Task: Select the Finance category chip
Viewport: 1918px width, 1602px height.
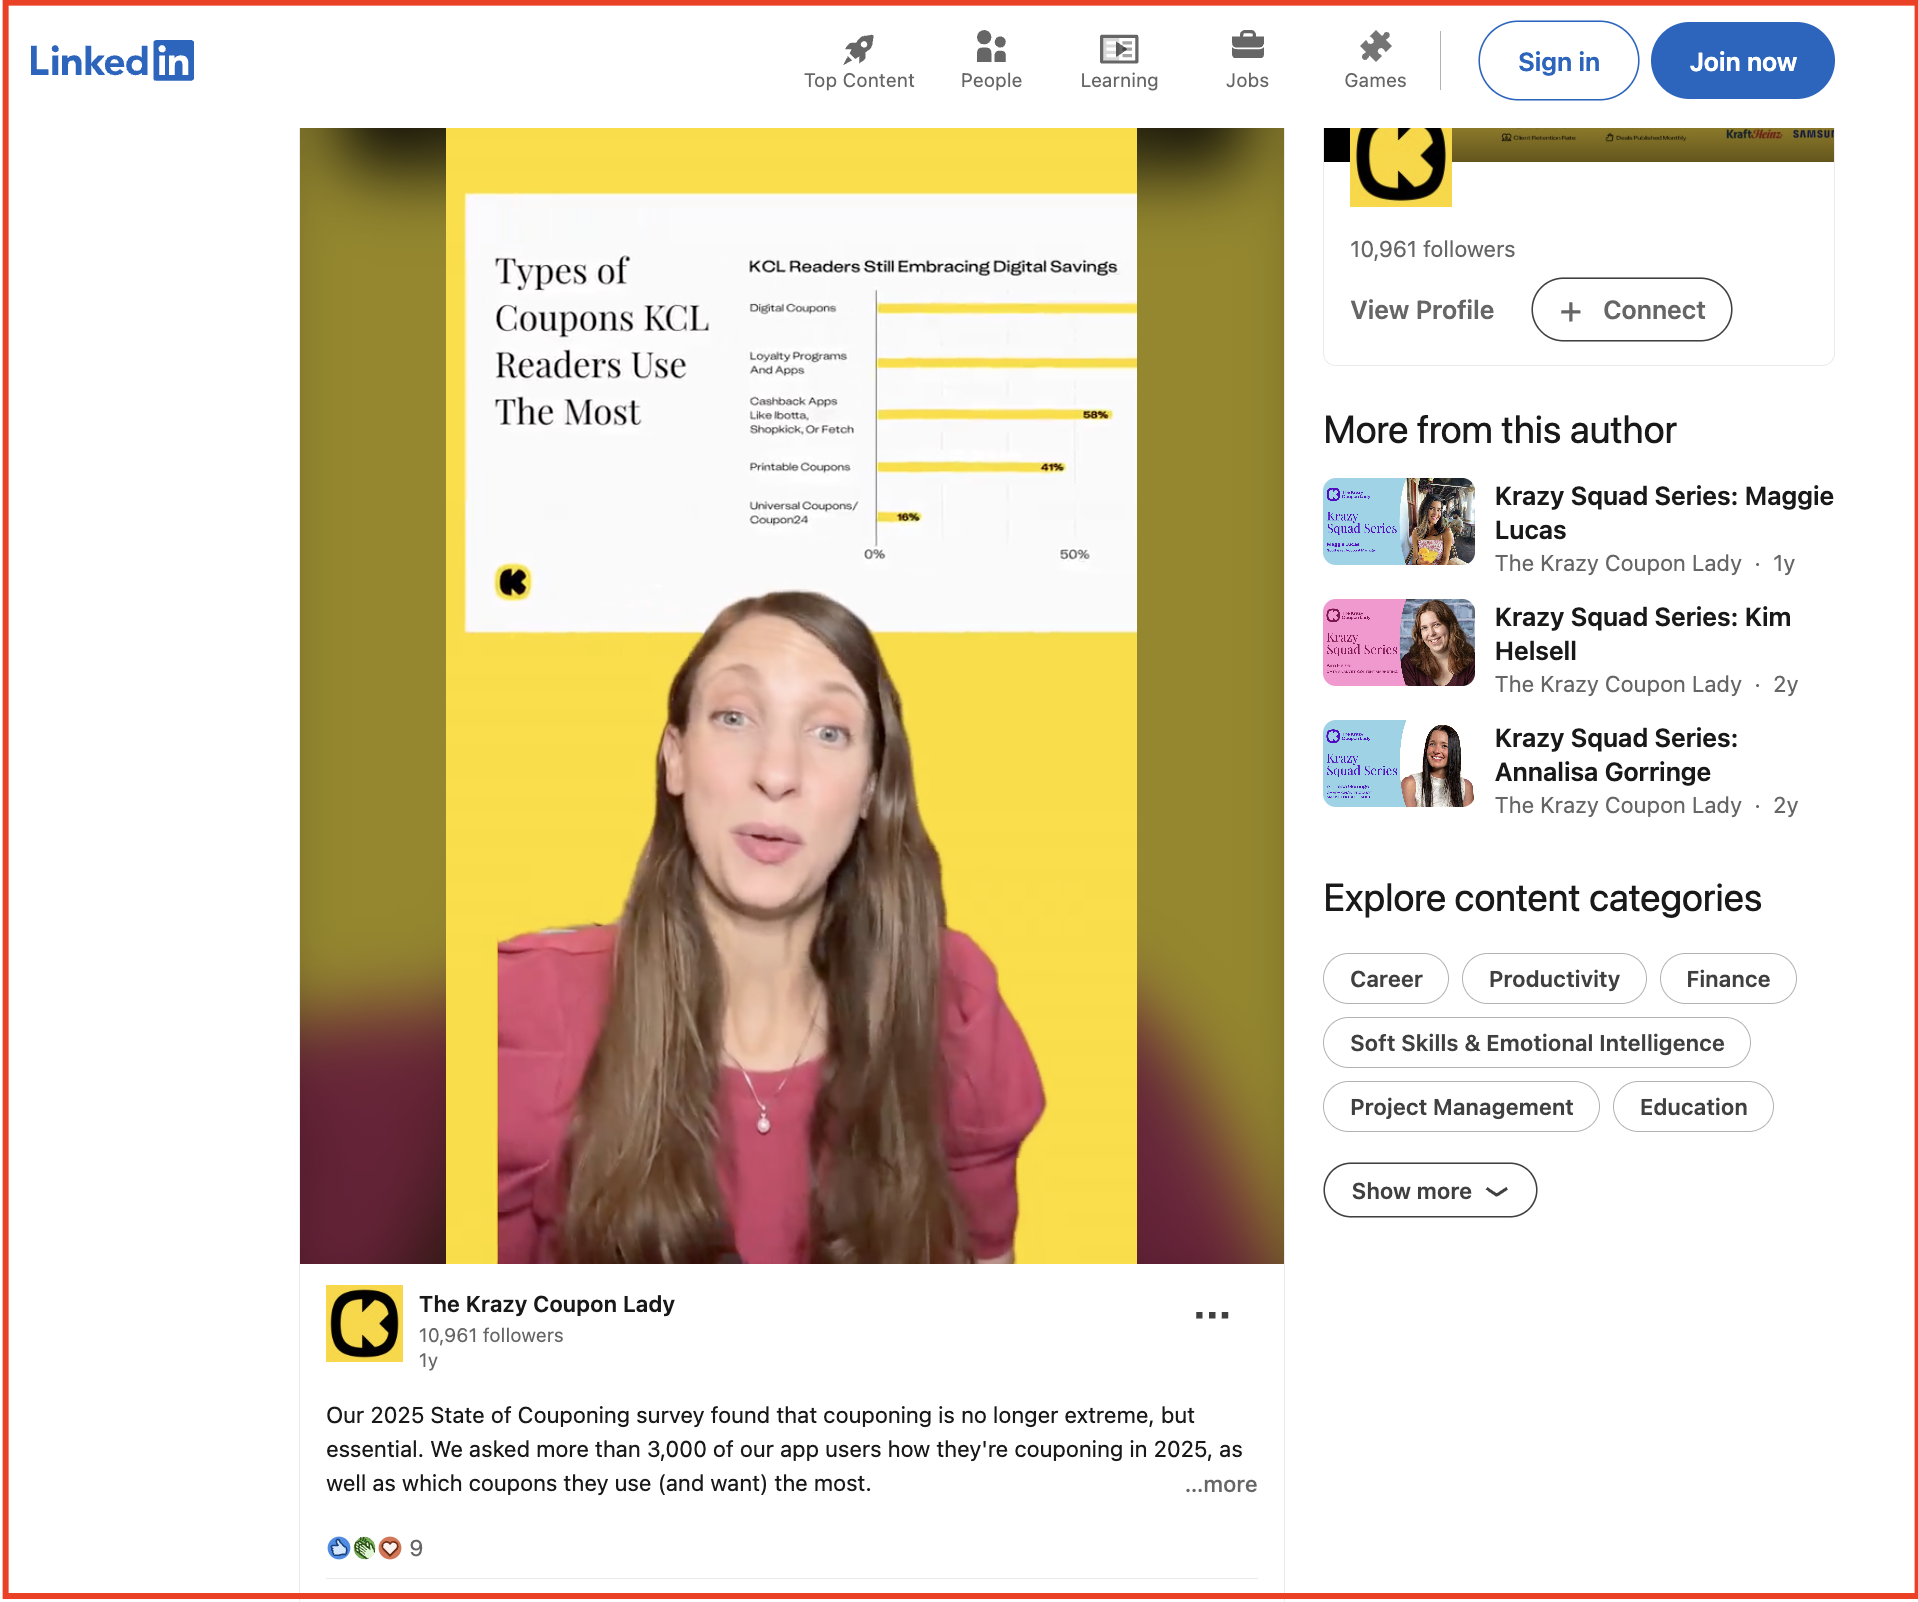Action: 1727,978
